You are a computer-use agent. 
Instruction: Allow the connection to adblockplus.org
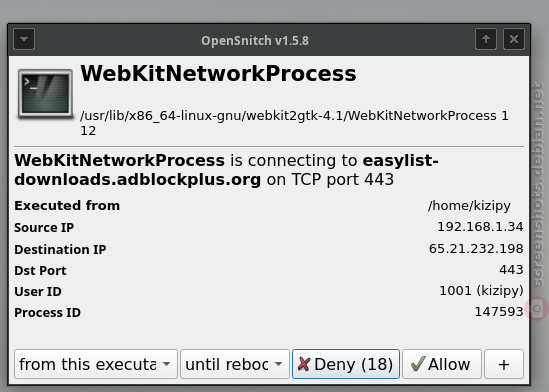pos(442,364)
